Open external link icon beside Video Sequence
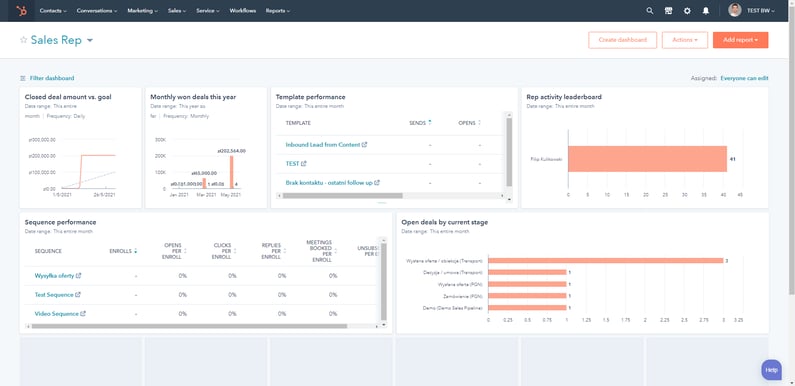The height and width of the screenshot is (386, 795). point(83,313)
